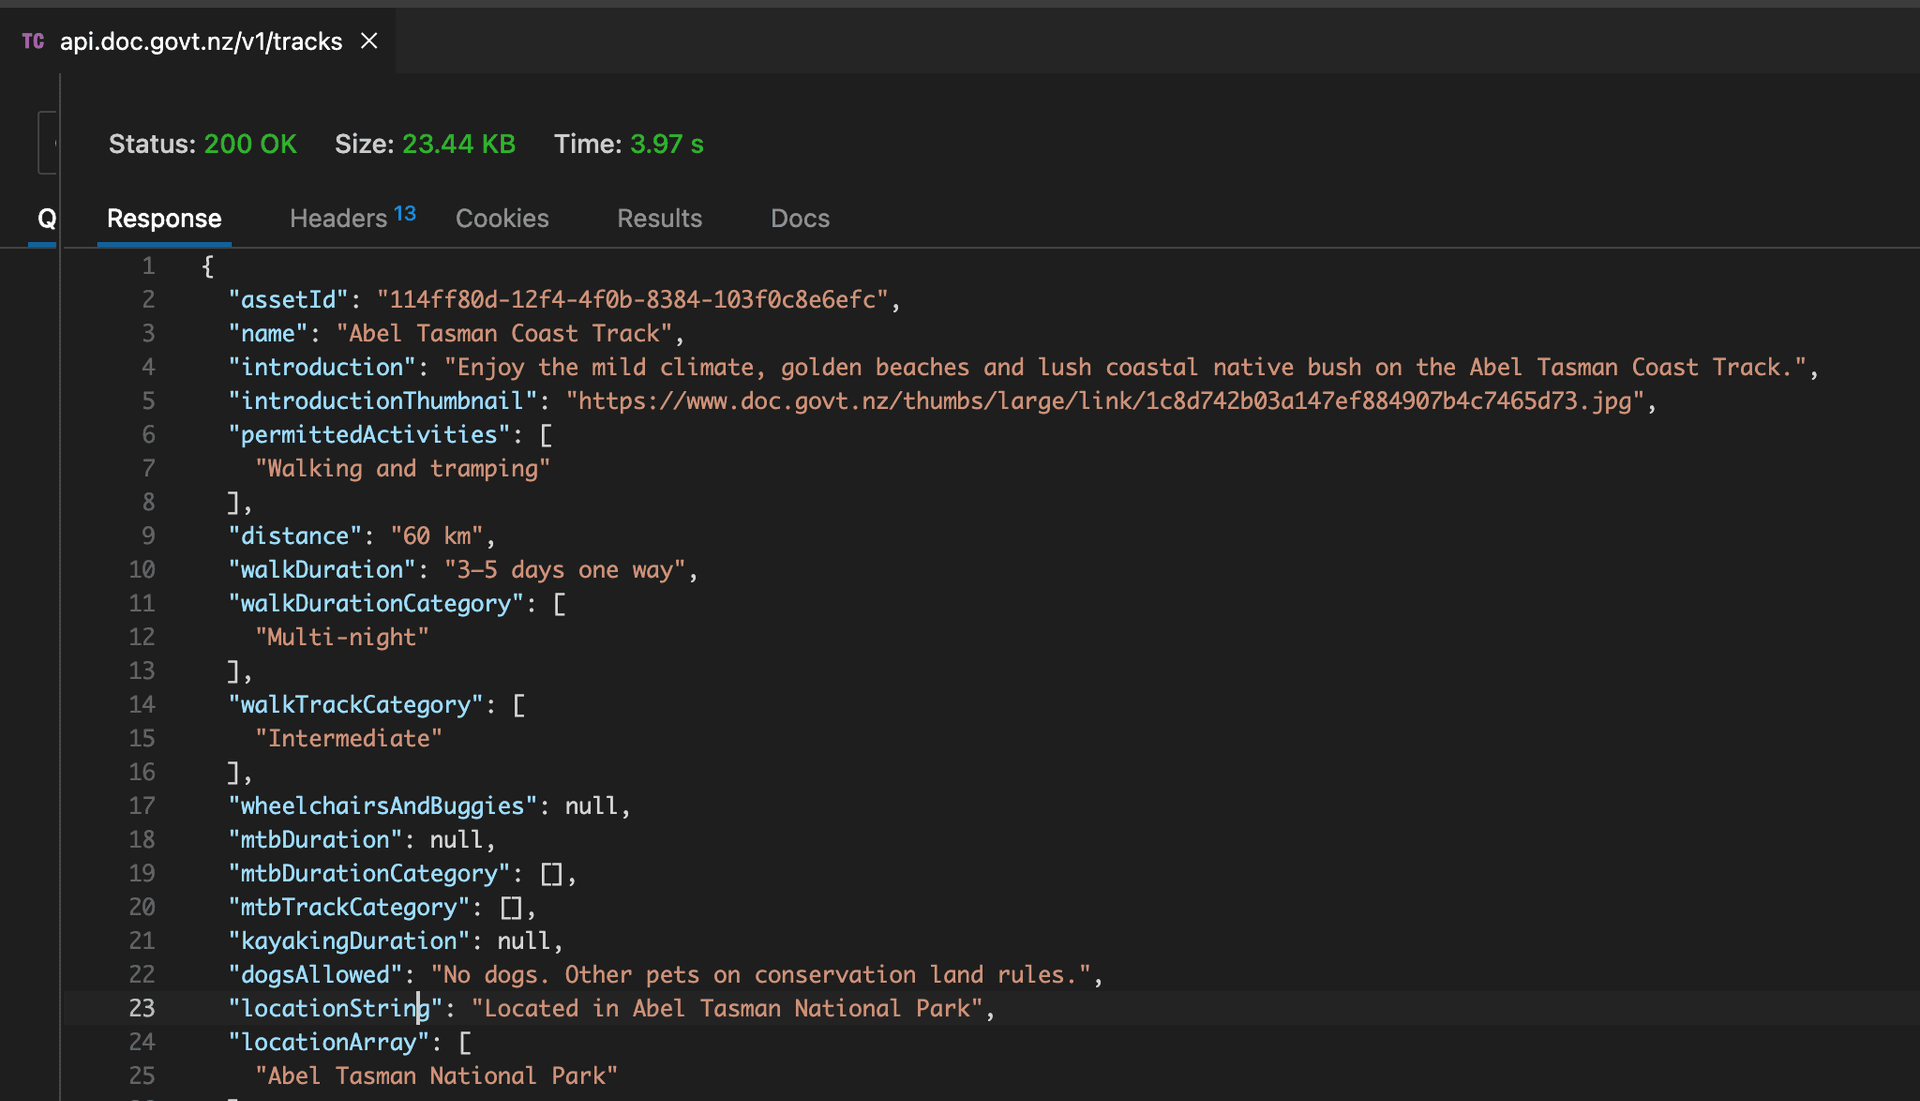Image resolution: width=1920 pixels, height=1101 pixels.
Task: Click the "Walking and tramping" value
Action: tap(403, 468)
